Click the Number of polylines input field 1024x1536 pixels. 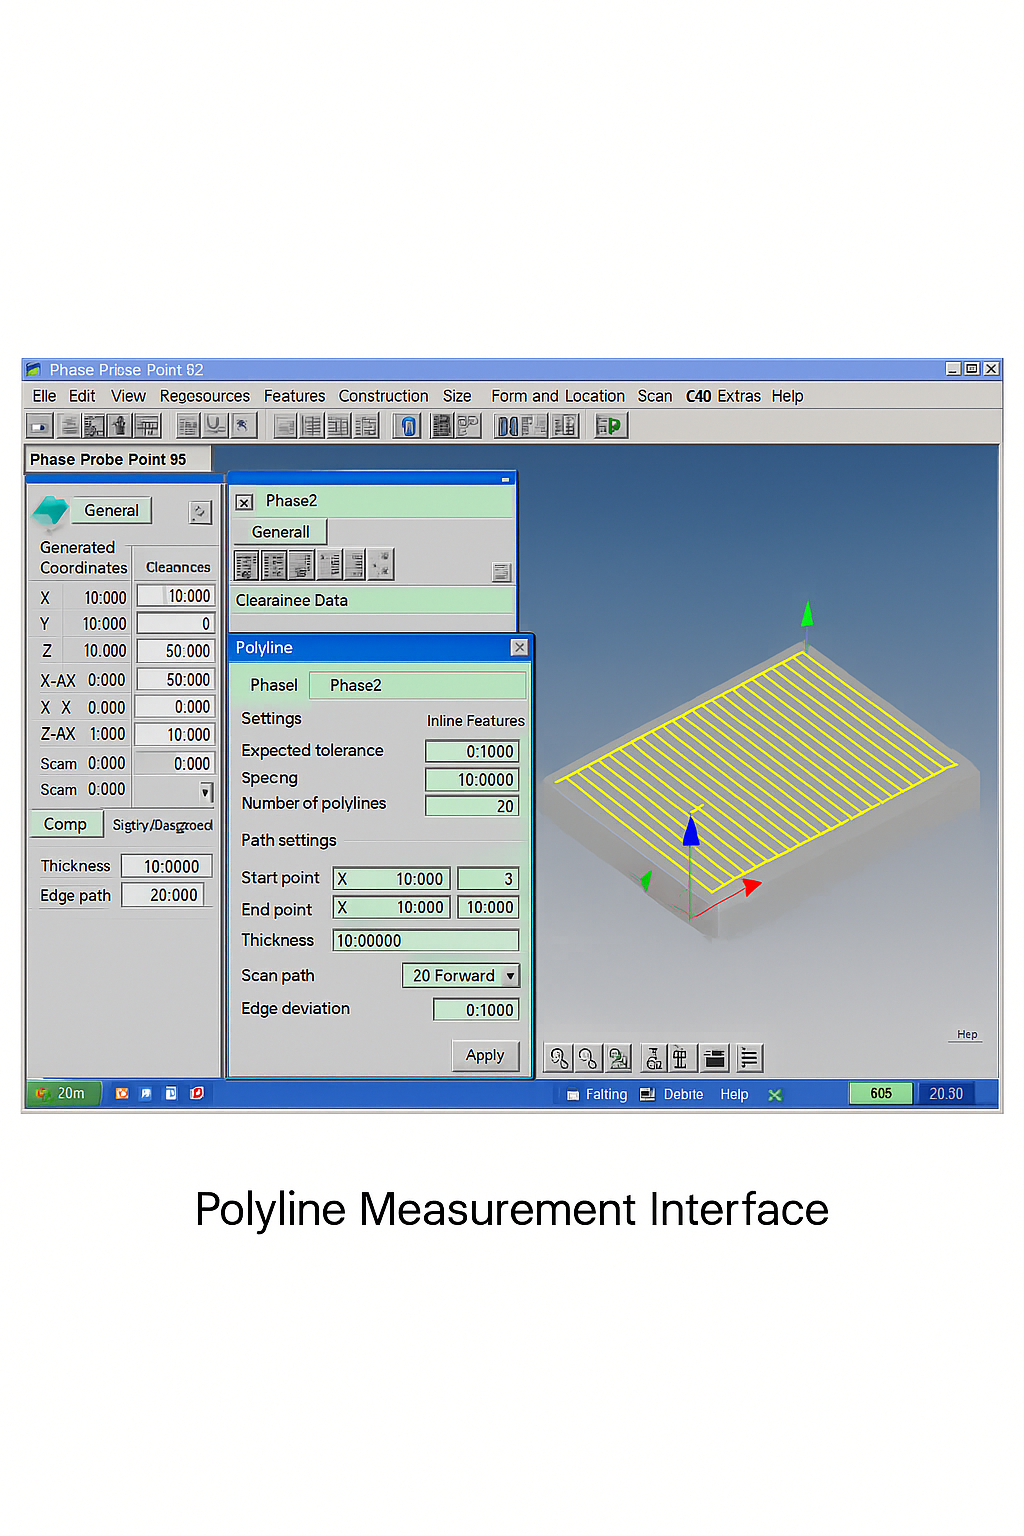point(471,805)
